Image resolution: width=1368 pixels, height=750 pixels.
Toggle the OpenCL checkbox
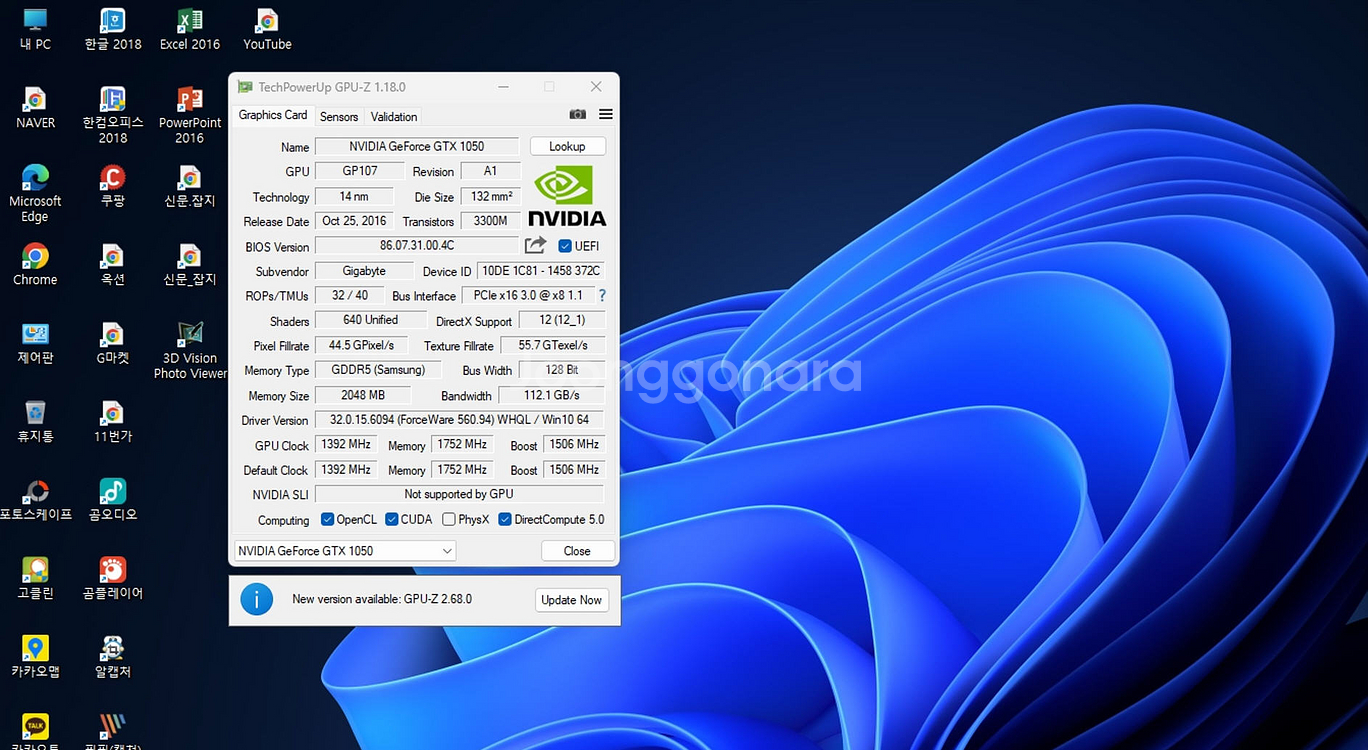(327, 520)
